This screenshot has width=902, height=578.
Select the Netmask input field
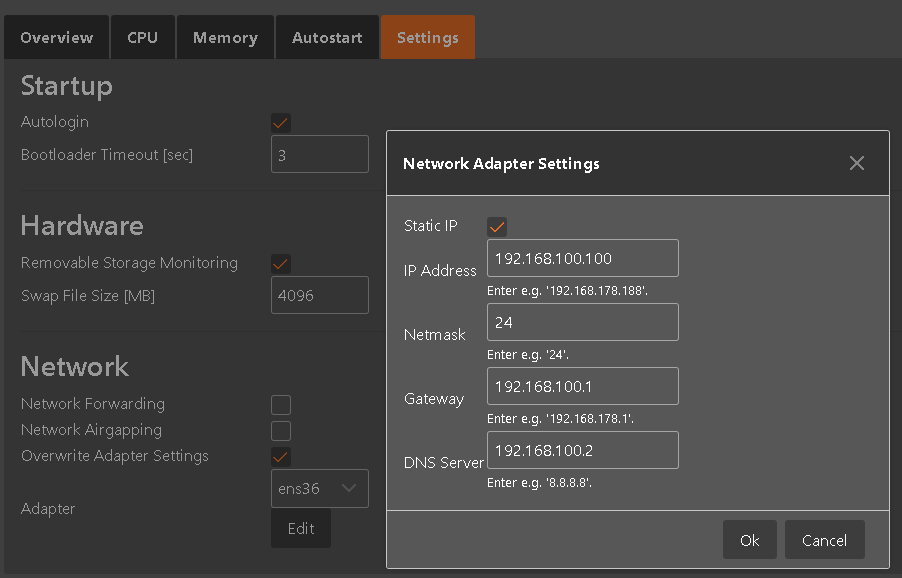pyautogui.click(x=582, y=322)
